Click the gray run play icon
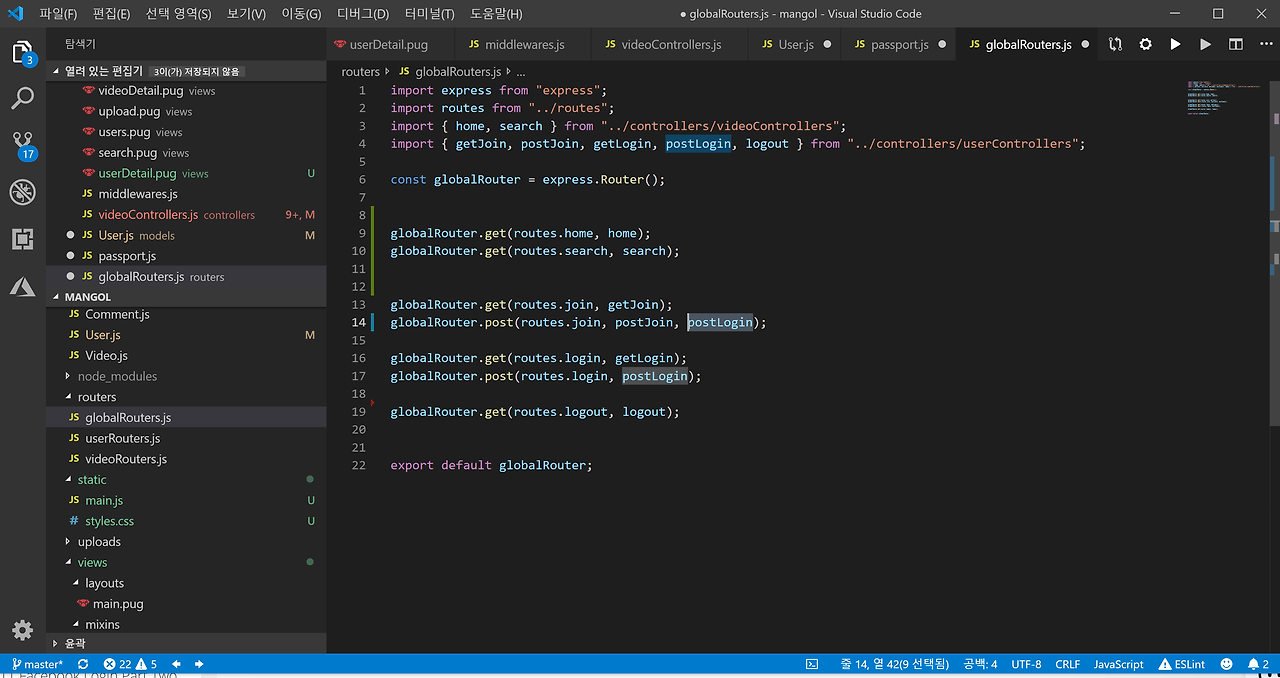Viewport: 1280px width, 678px height. [x=1205, y=44]
